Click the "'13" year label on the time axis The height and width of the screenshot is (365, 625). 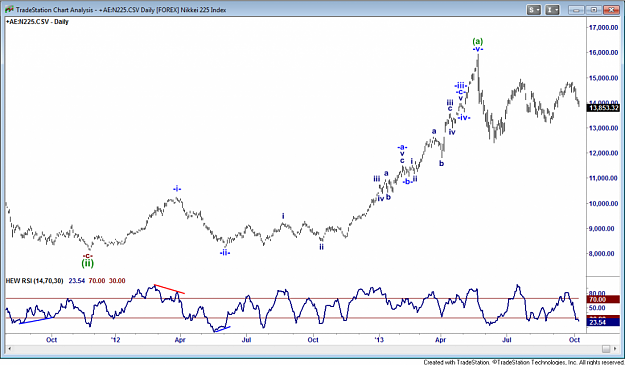coord(379,339)
